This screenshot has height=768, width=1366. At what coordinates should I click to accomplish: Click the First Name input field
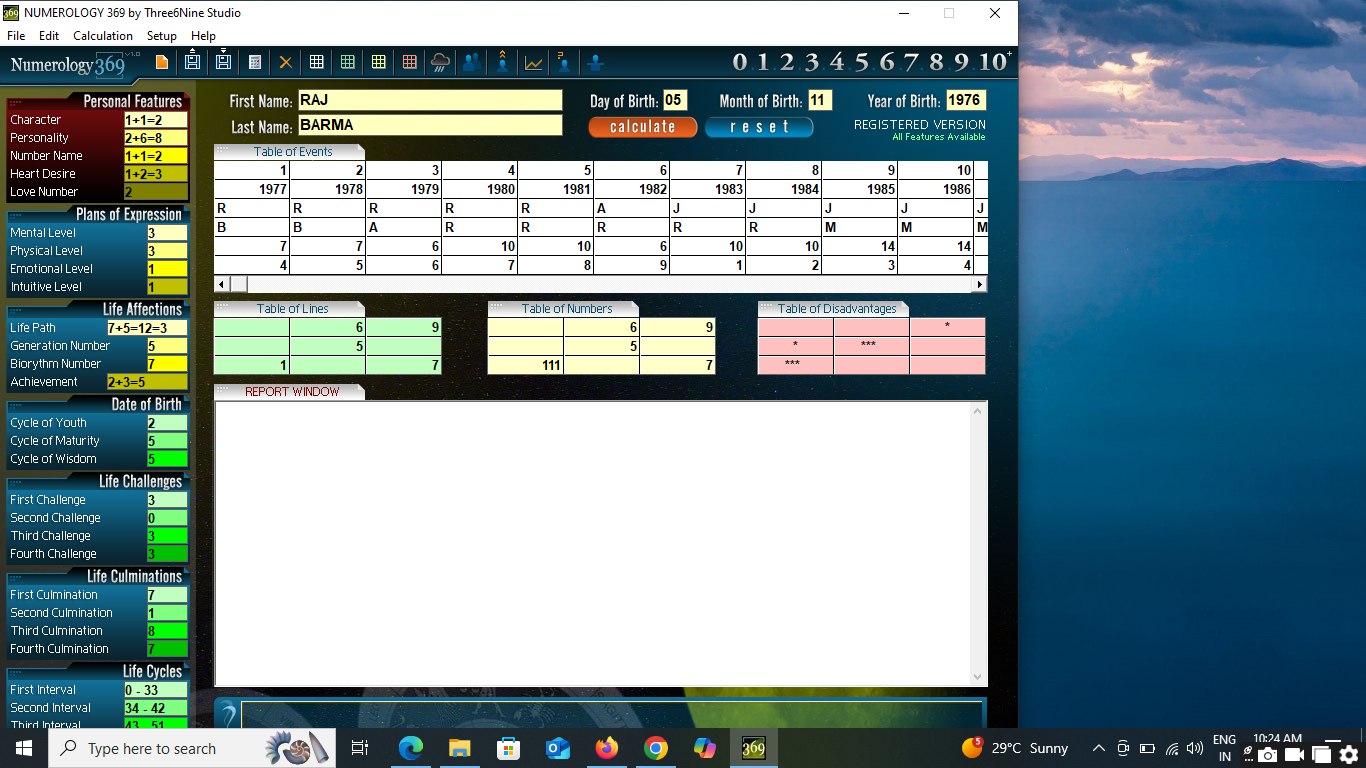coord(429,101)
